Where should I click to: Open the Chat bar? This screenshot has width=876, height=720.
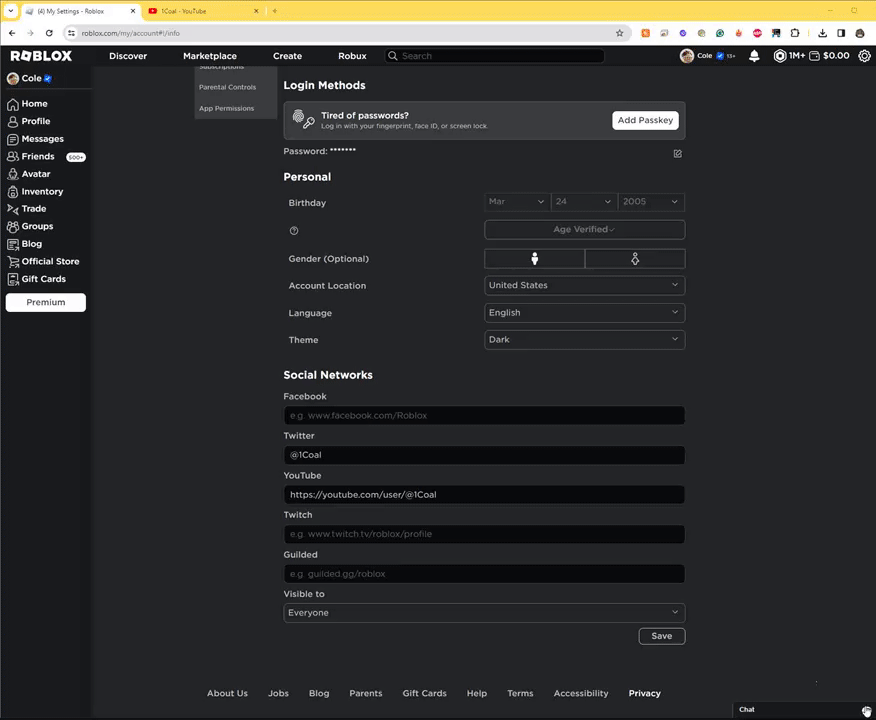pyautogui.click(x=803, y=710)
